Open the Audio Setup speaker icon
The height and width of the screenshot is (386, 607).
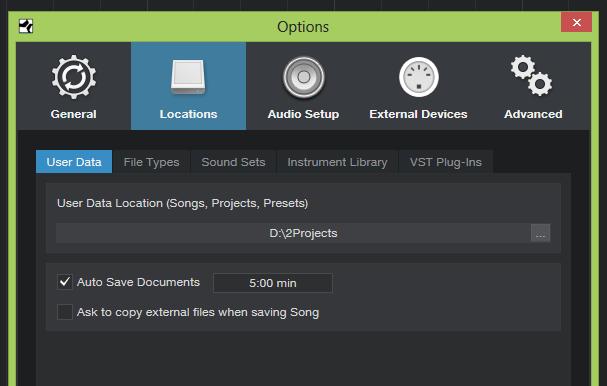click(x=304, y=77)
